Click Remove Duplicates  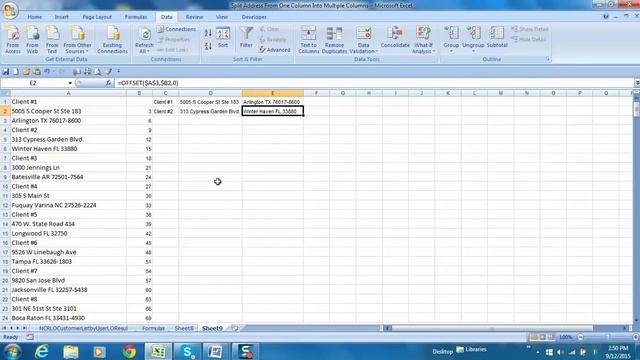tap(334, 40)
